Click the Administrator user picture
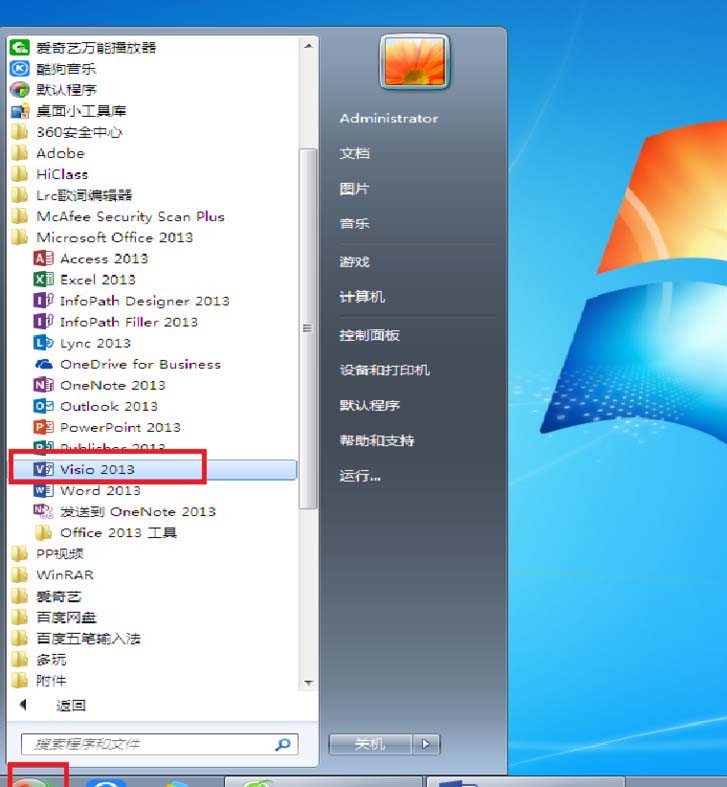The image size is (727, 787). (x=414, y=62)
